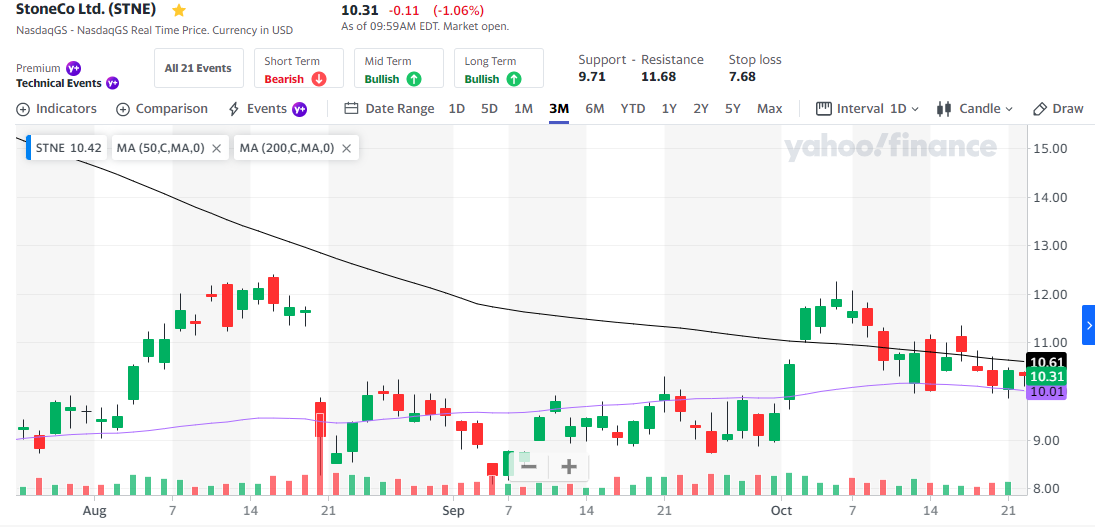Click the current price 10.31 header

tap(360, 10)
